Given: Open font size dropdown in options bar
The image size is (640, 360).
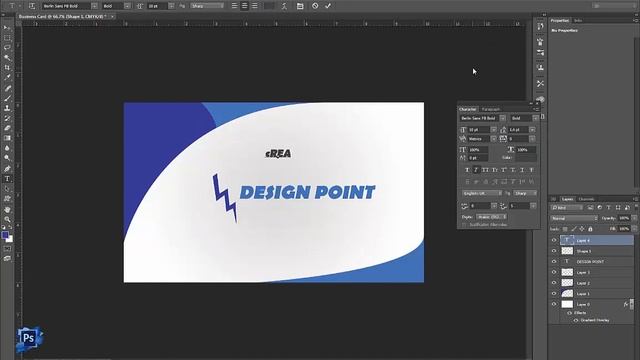Looking at the screenshot, I should 171,6.
